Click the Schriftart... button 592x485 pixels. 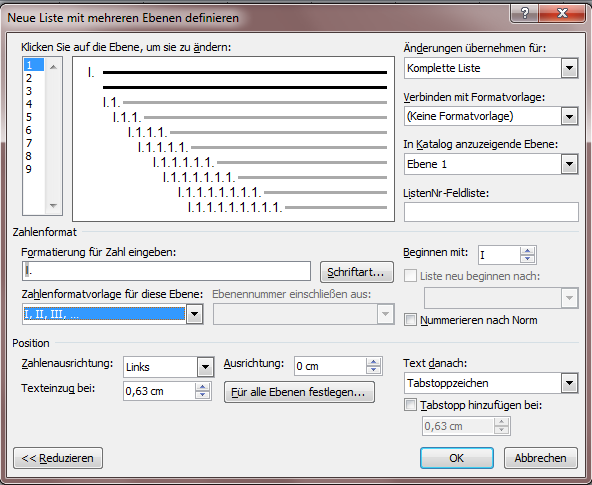point(356,272)
